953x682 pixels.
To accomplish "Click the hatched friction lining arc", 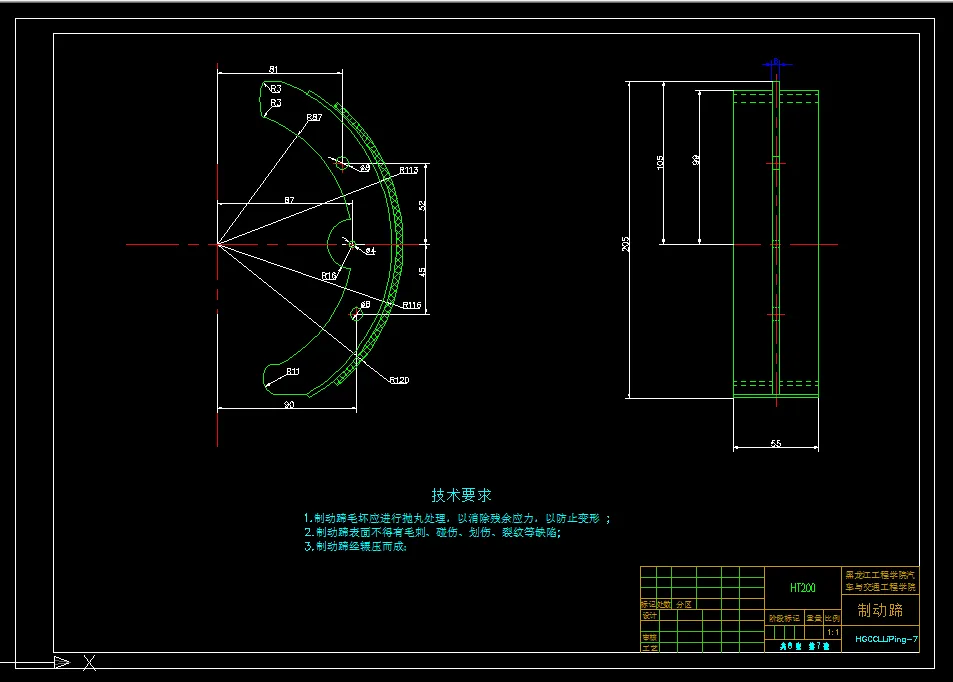I will [x=397, y=243].
